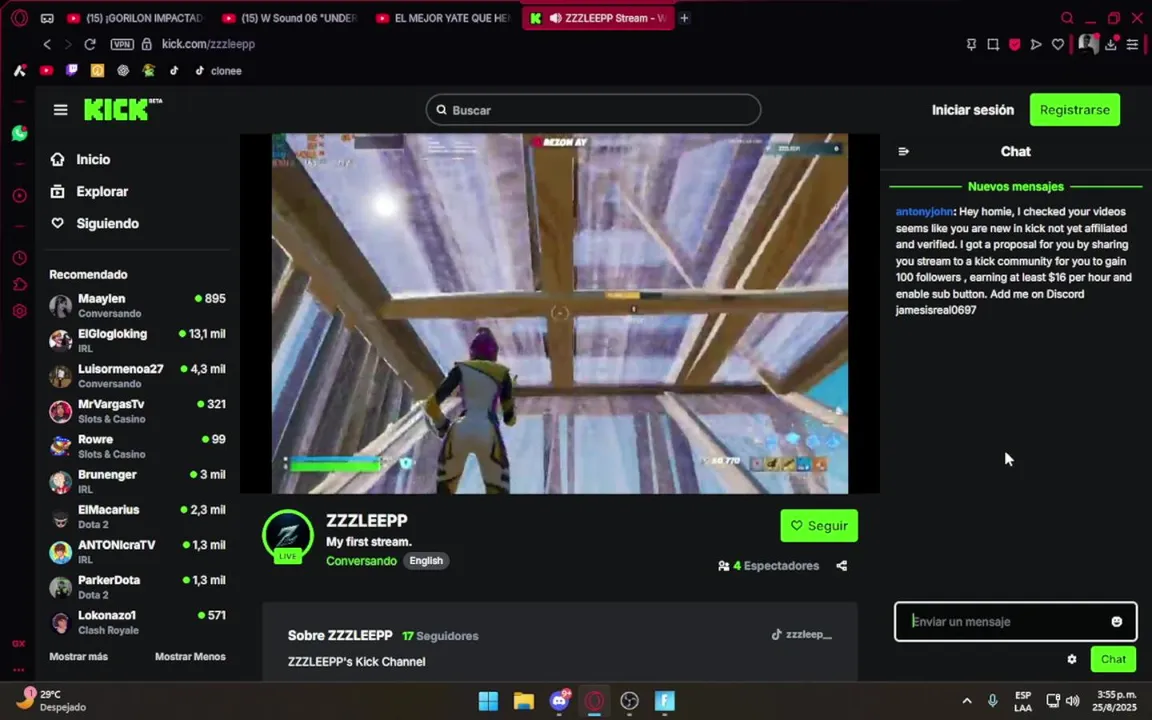The height and width of the screenshot is (720, 1152).
Task: Open the ChatGPT bookmark icon
Action: click(123, 71)
